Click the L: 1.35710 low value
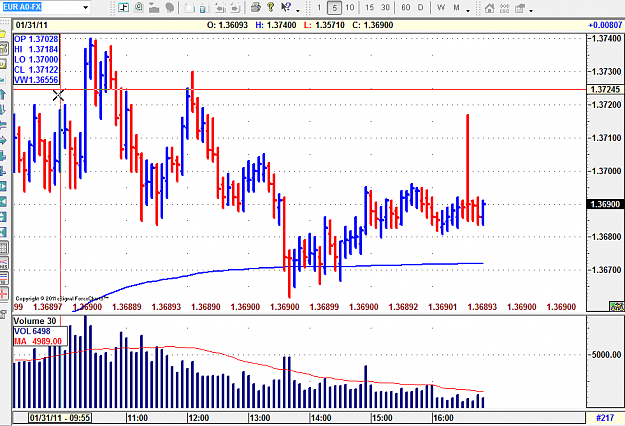Screen dimensions: 625x426 click(x=324, y=25)
